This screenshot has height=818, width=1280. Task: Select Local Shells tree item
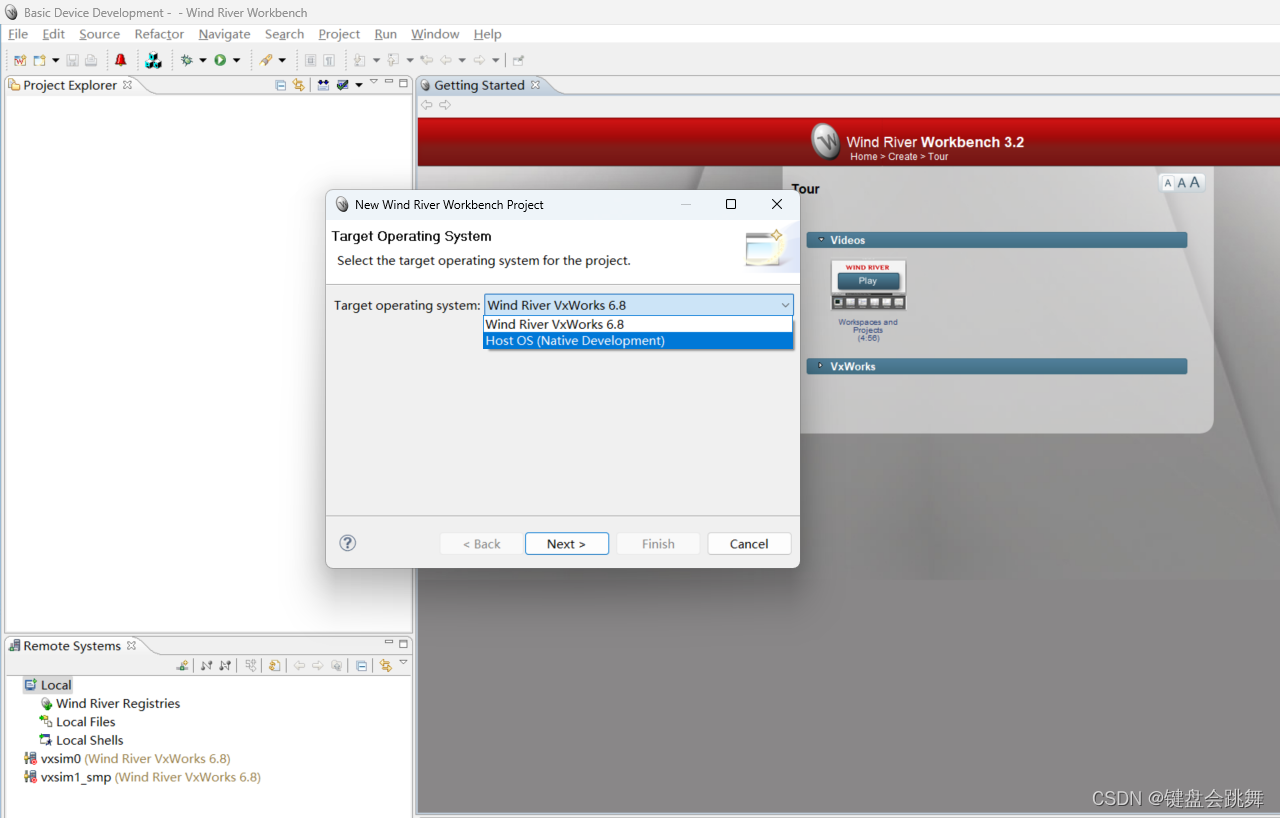[81, 740]
